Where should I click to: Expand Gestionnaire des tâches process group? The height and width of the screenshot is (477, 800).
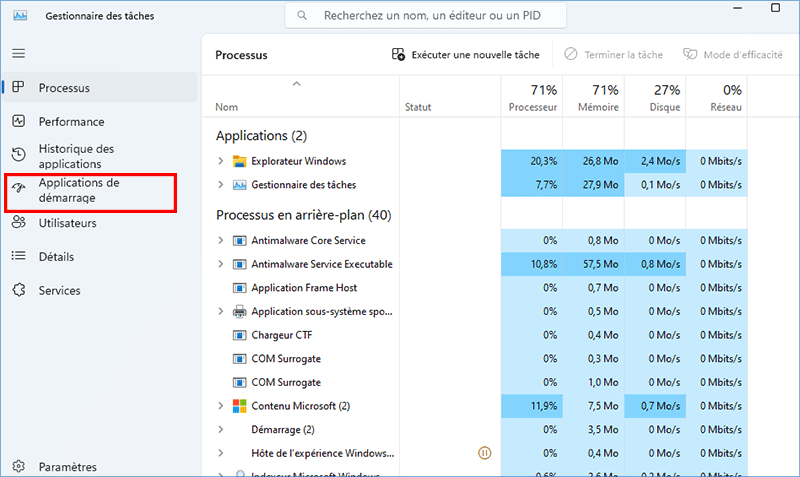click(x=221, y=185)
